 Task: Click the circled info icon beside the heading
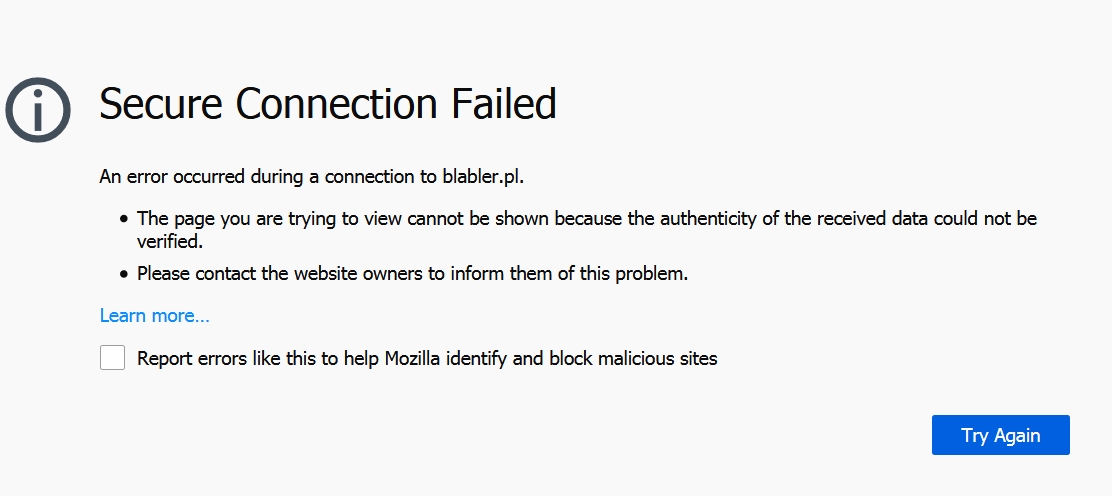(x=38, y=110)
